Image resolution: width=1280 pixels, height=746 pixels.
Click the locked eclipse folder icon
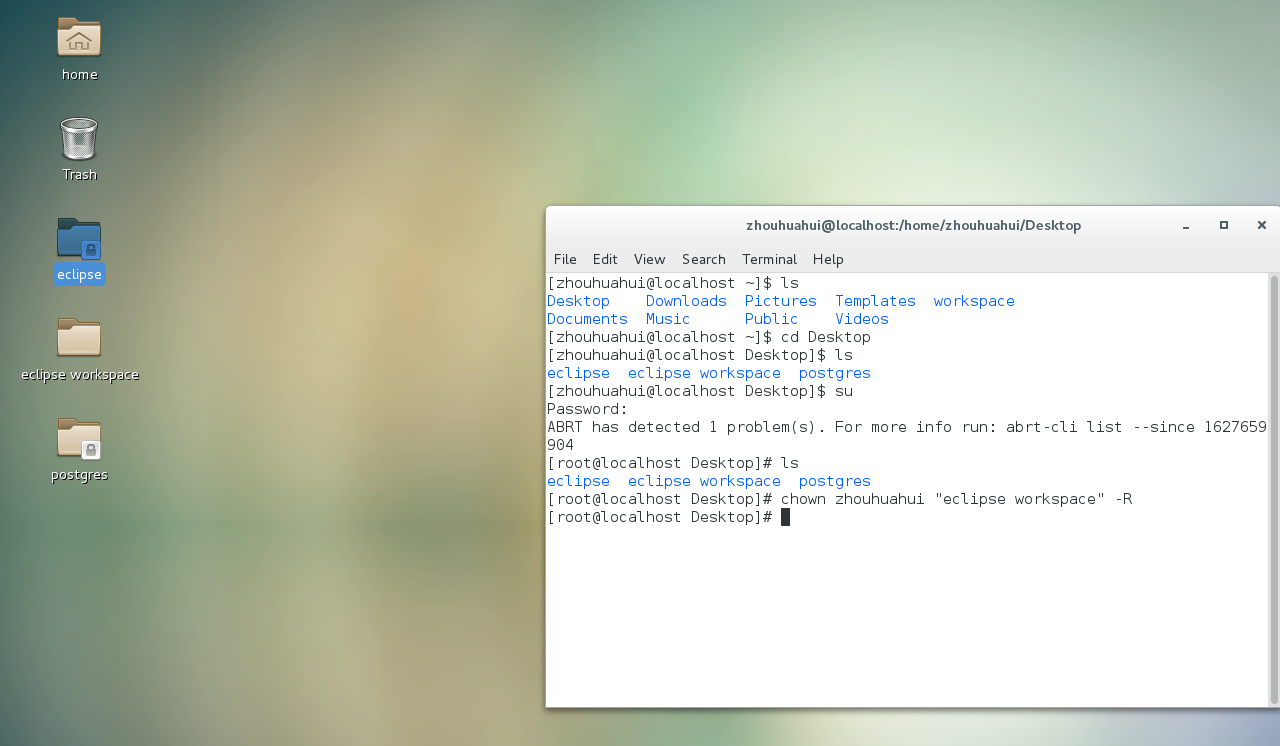(x=79, y=239)
